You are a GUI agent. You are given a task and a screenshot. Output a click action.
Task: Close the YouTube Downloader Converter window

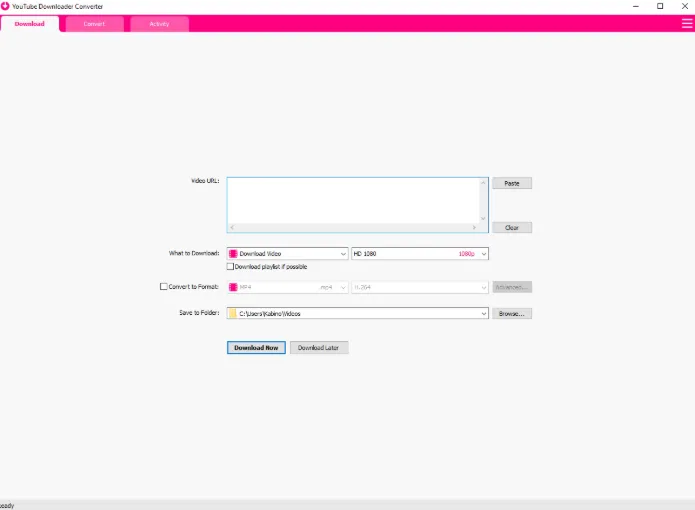click(684, 6)
